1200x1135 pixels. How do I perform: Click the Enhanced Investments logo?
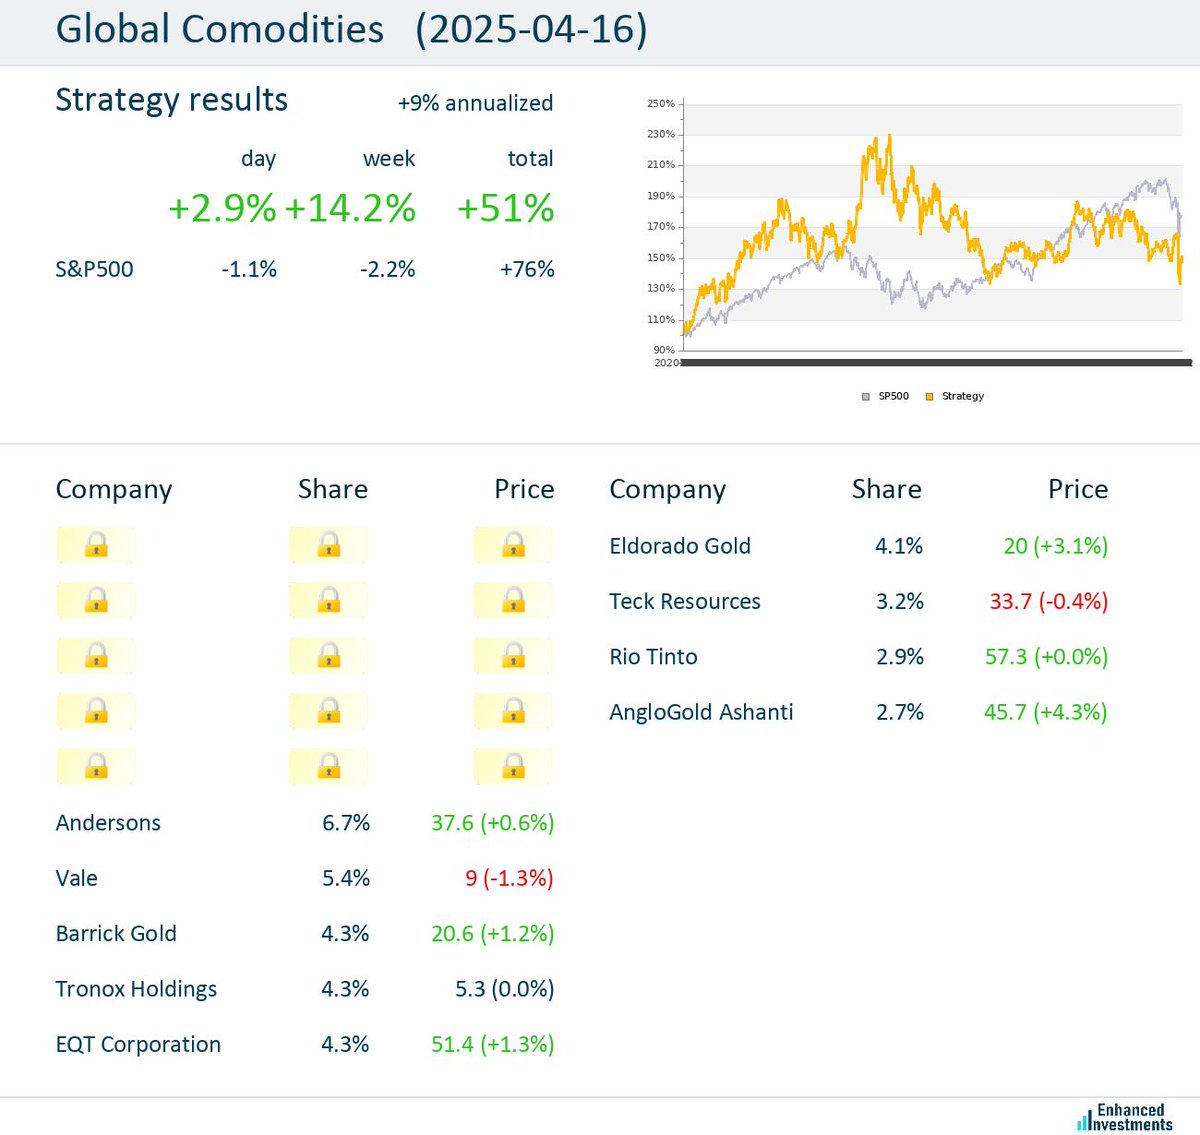click(x=1125, y=1117)
